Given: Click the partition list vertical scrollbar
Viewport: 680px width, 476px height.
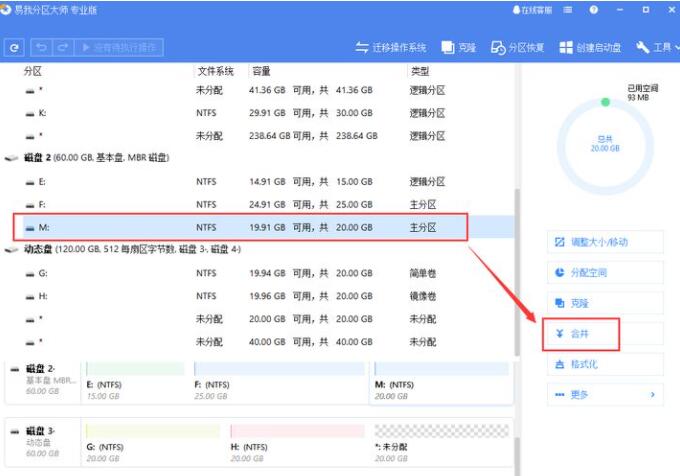Looking at the screenshot, I should (x=517, y=272).
